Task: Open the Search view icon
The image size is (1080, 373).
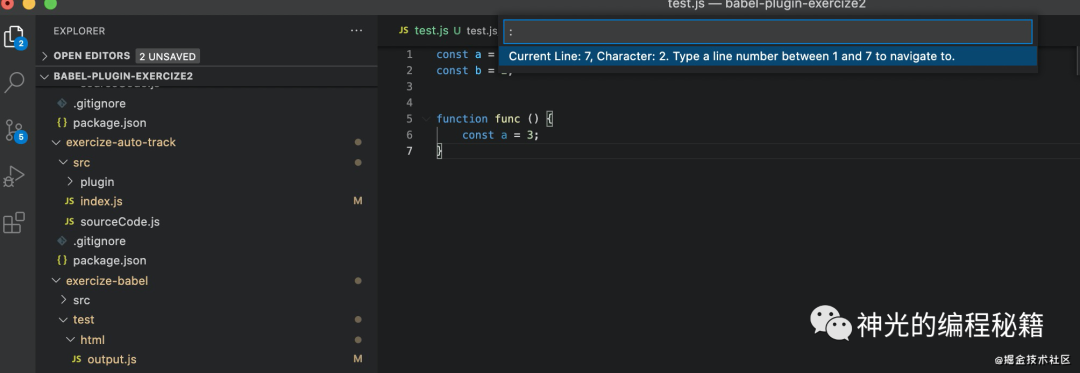Action: coord(14,82)
